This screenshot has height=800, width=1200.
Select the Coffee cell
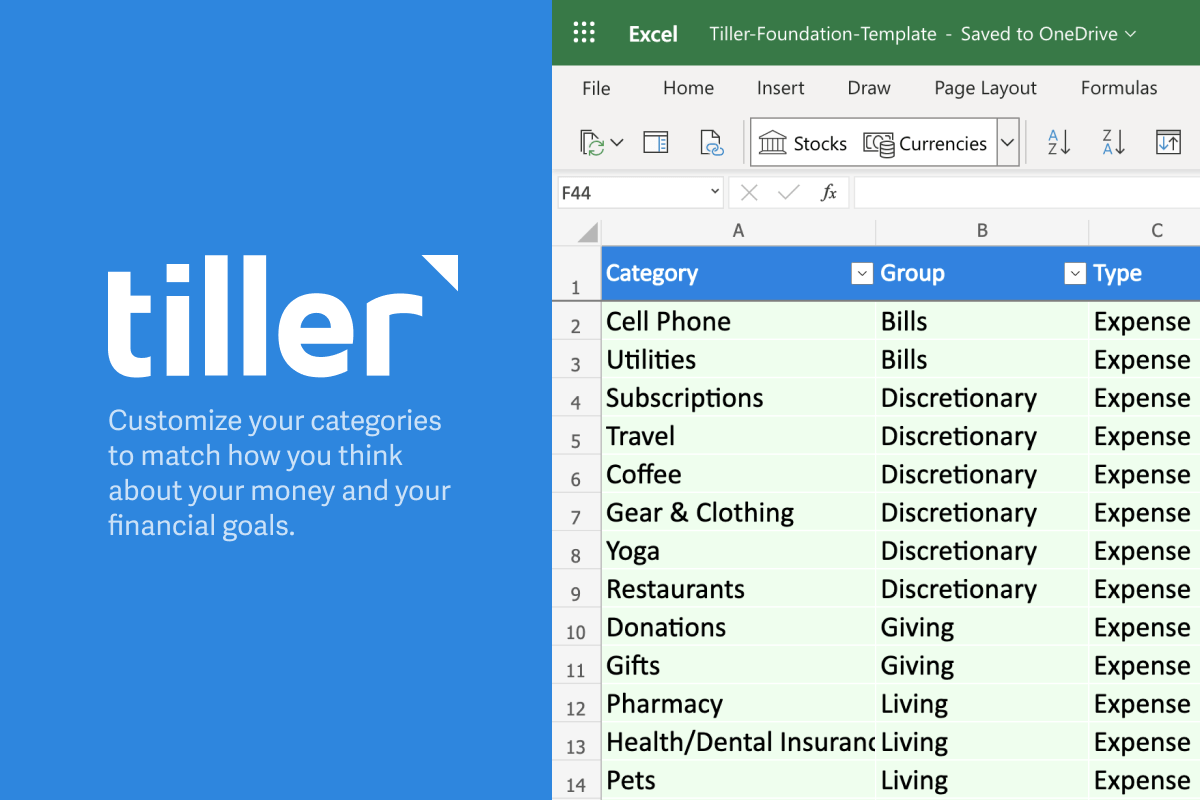738,474
